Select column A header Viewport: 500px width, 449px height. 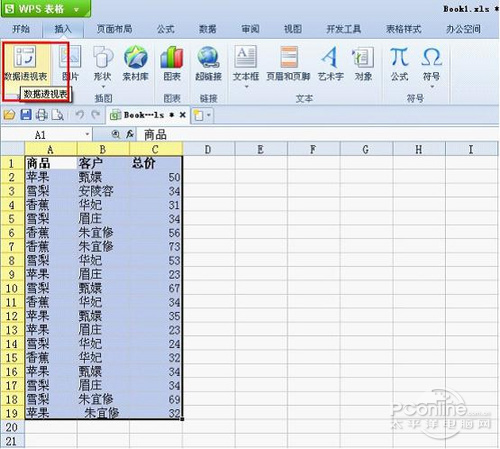point(51,150)
